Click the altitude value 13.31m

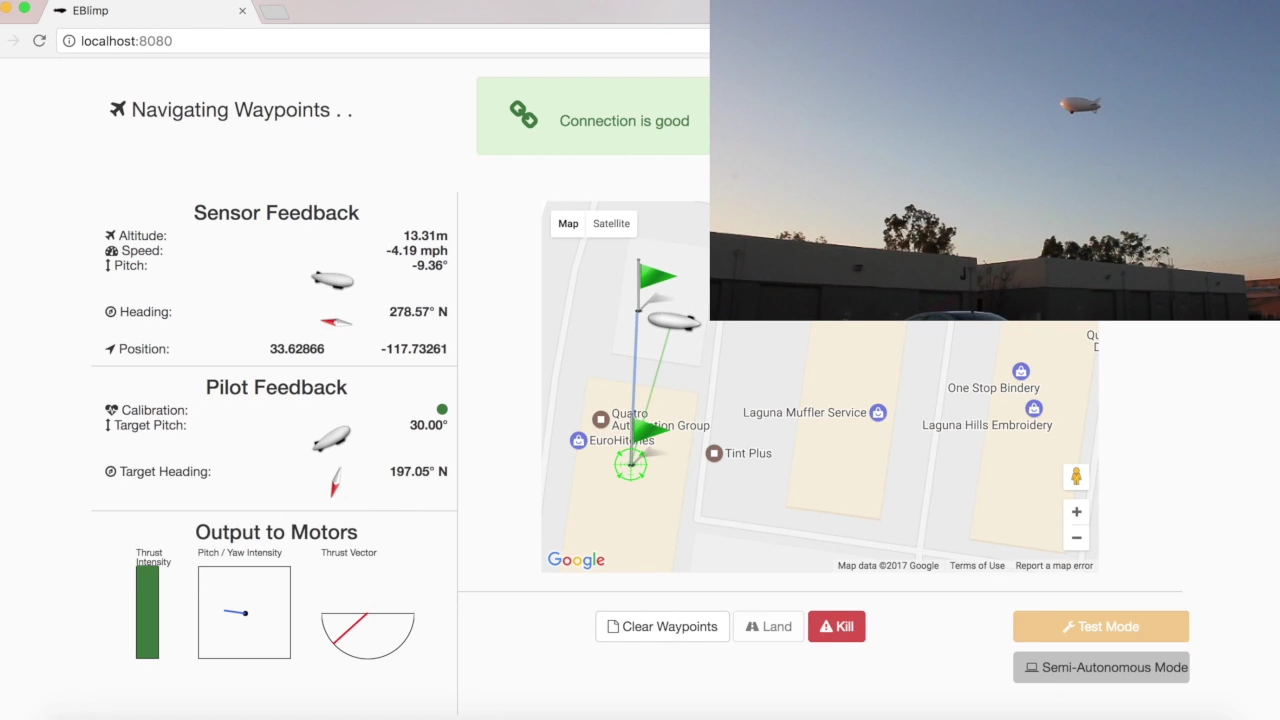click(425, 236)
